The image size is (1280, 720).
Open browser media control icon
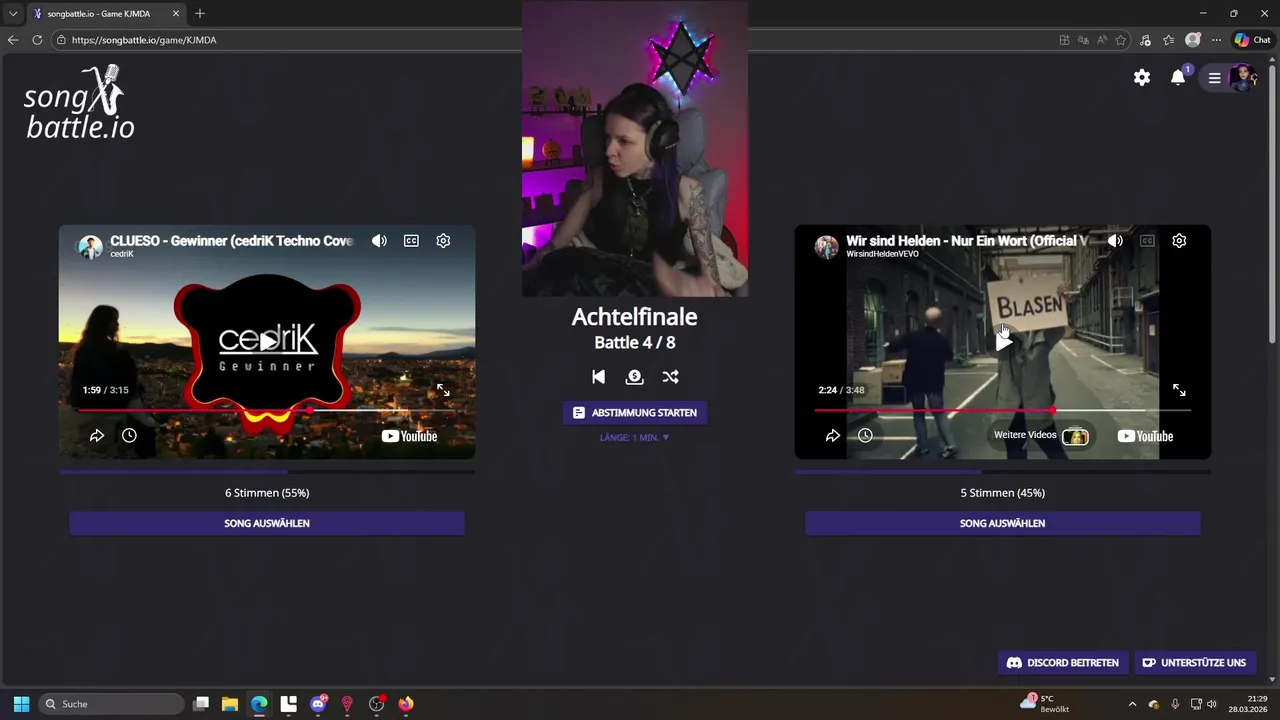tap(1147, 40)
